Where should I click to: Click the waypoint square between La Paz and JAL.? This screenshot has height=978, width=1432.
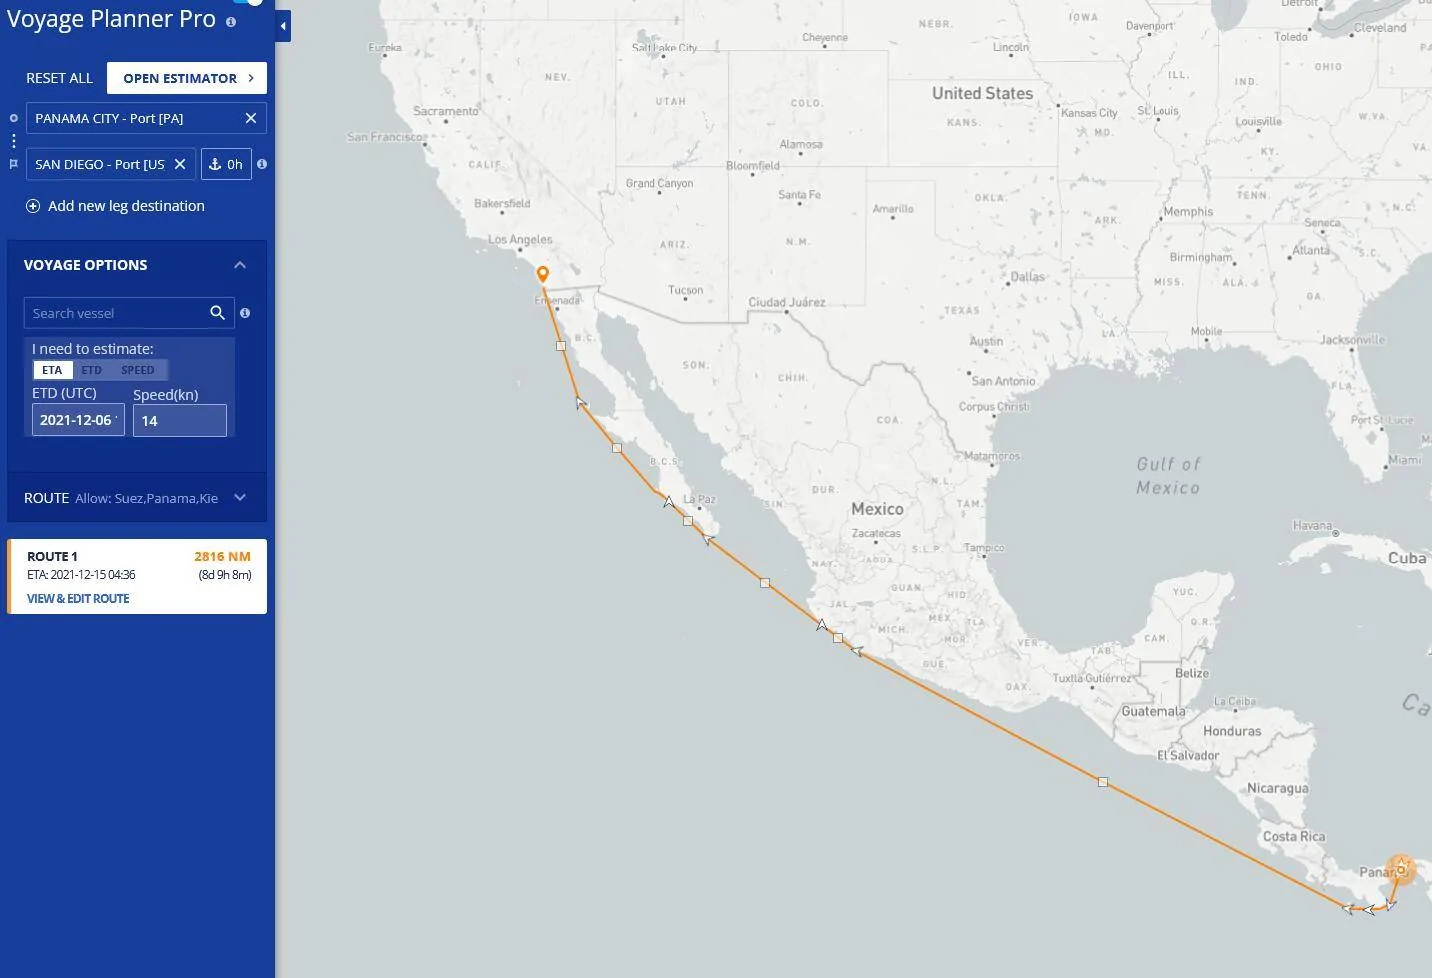click(765, 583)
